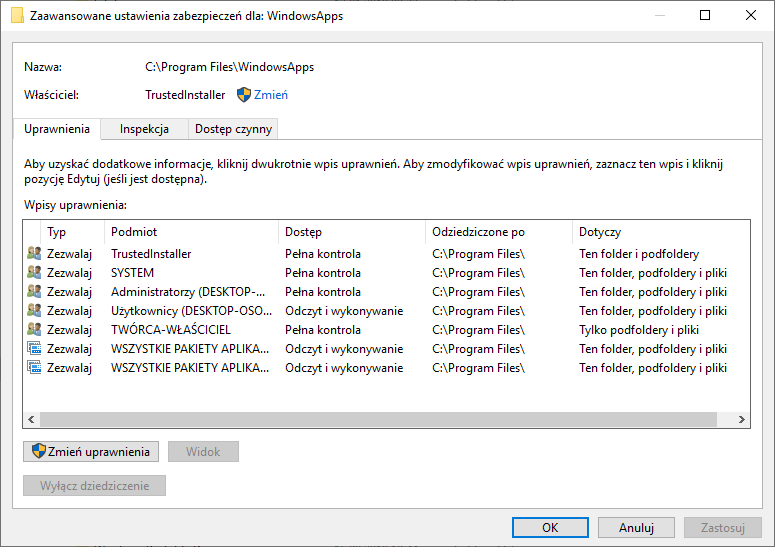
Task: Sort by the Dotyczy column header
Action: click(661, 232)
